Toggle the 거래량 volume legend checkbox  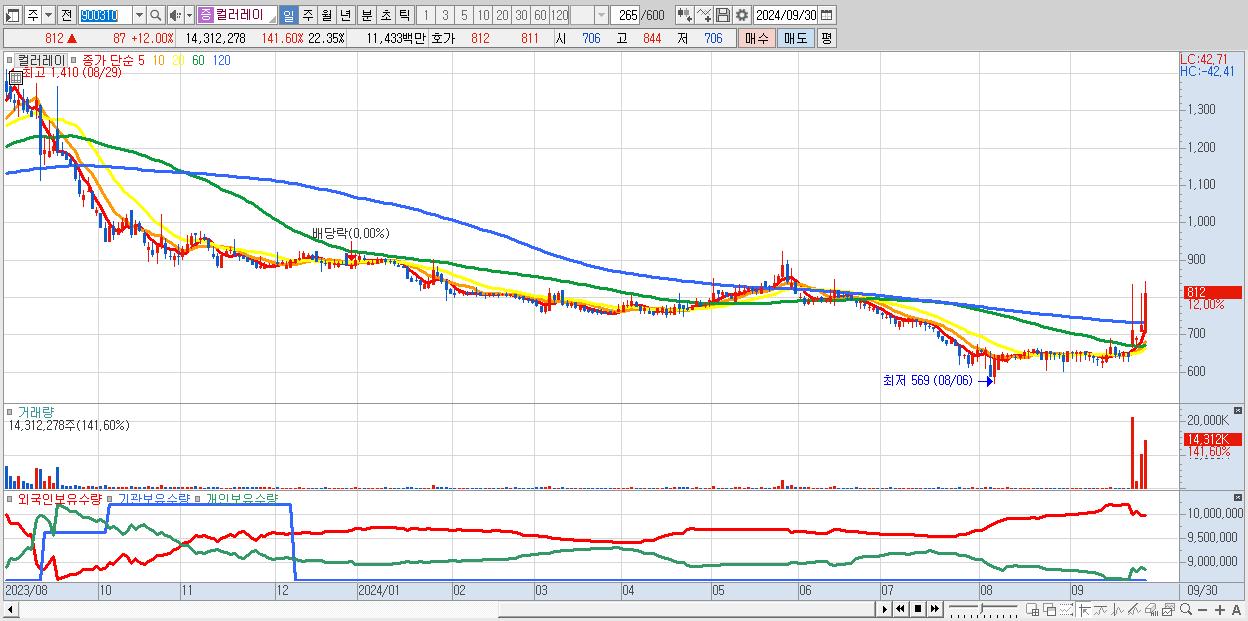click(x=10, y=412)
